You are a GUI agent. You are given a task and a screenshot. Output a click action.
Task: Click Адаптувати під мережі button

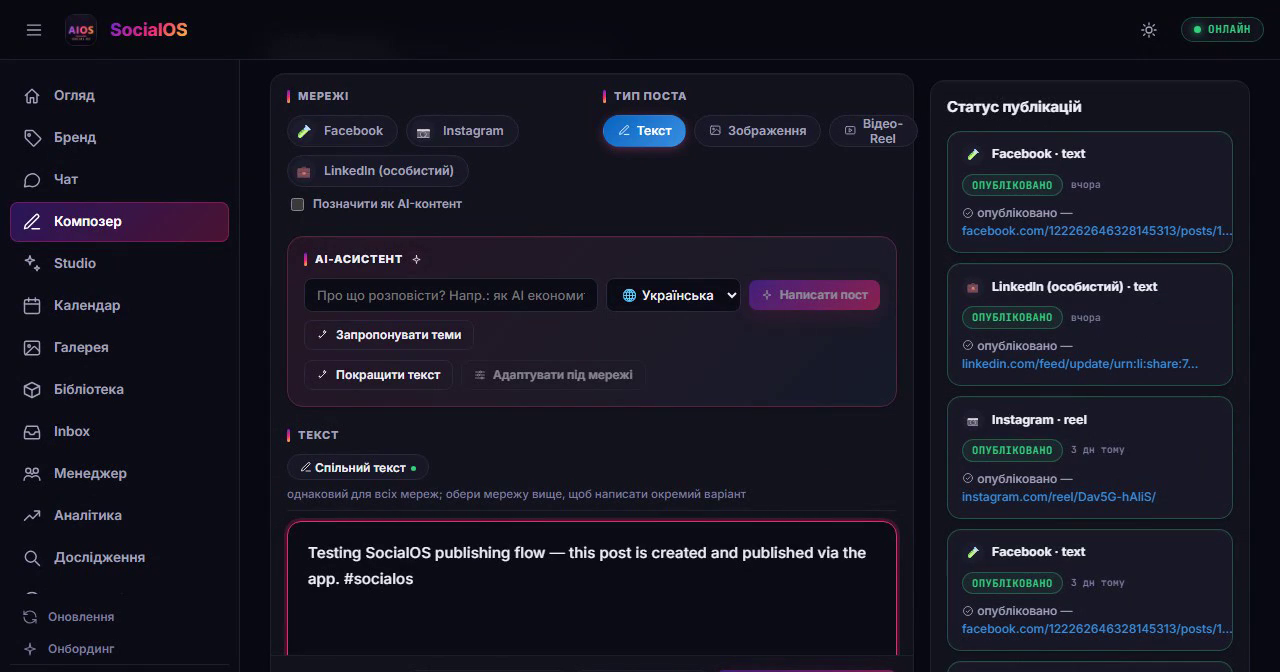point(553,375)
